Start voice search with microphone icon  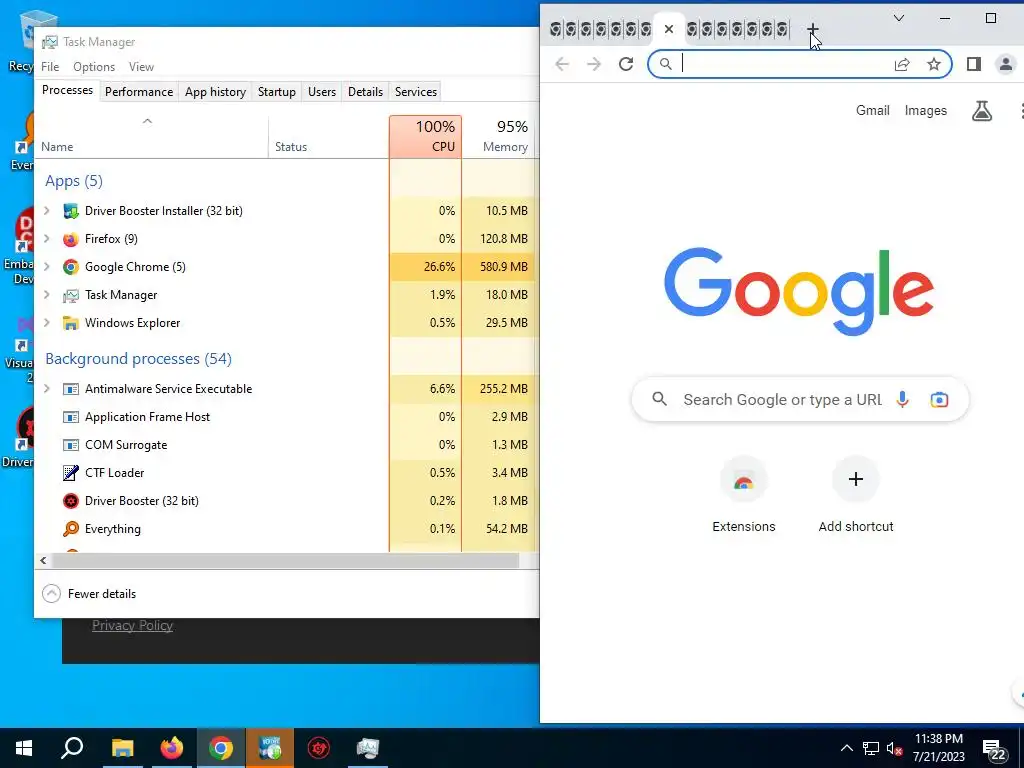click(903, 399)
